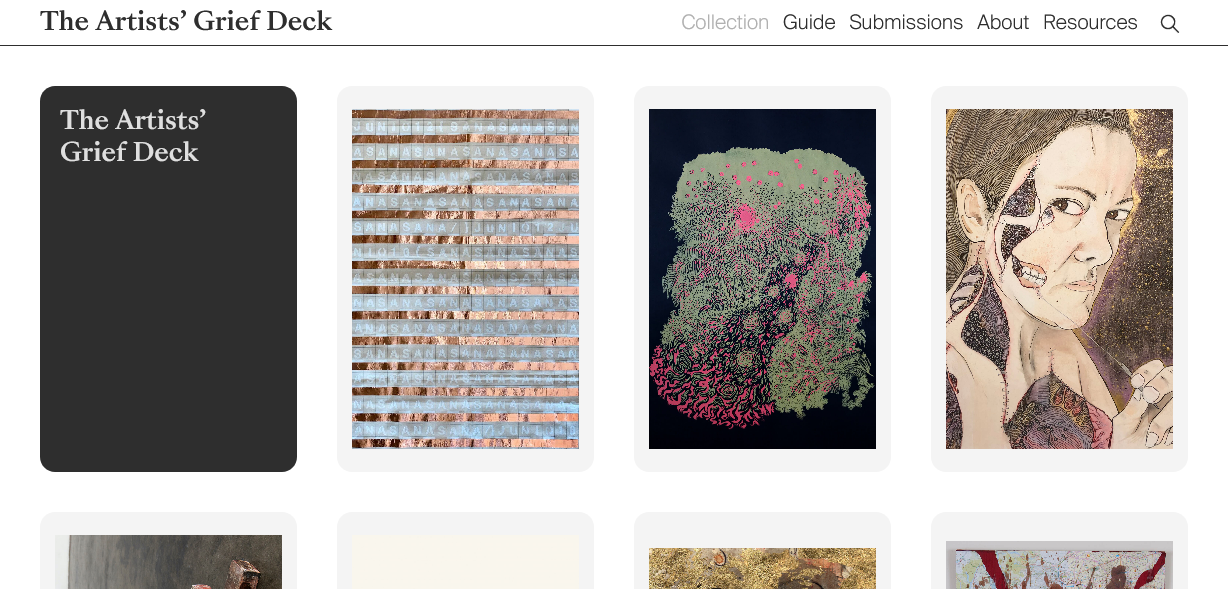Screen dimensions: 1228x589
Task: Open the woman's face portrait card
Action: (1059, 279)
